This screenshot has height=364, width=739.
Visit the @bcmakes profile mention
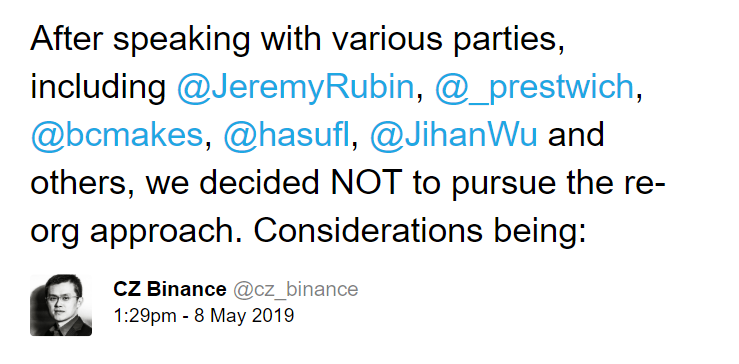click(117, 136)
